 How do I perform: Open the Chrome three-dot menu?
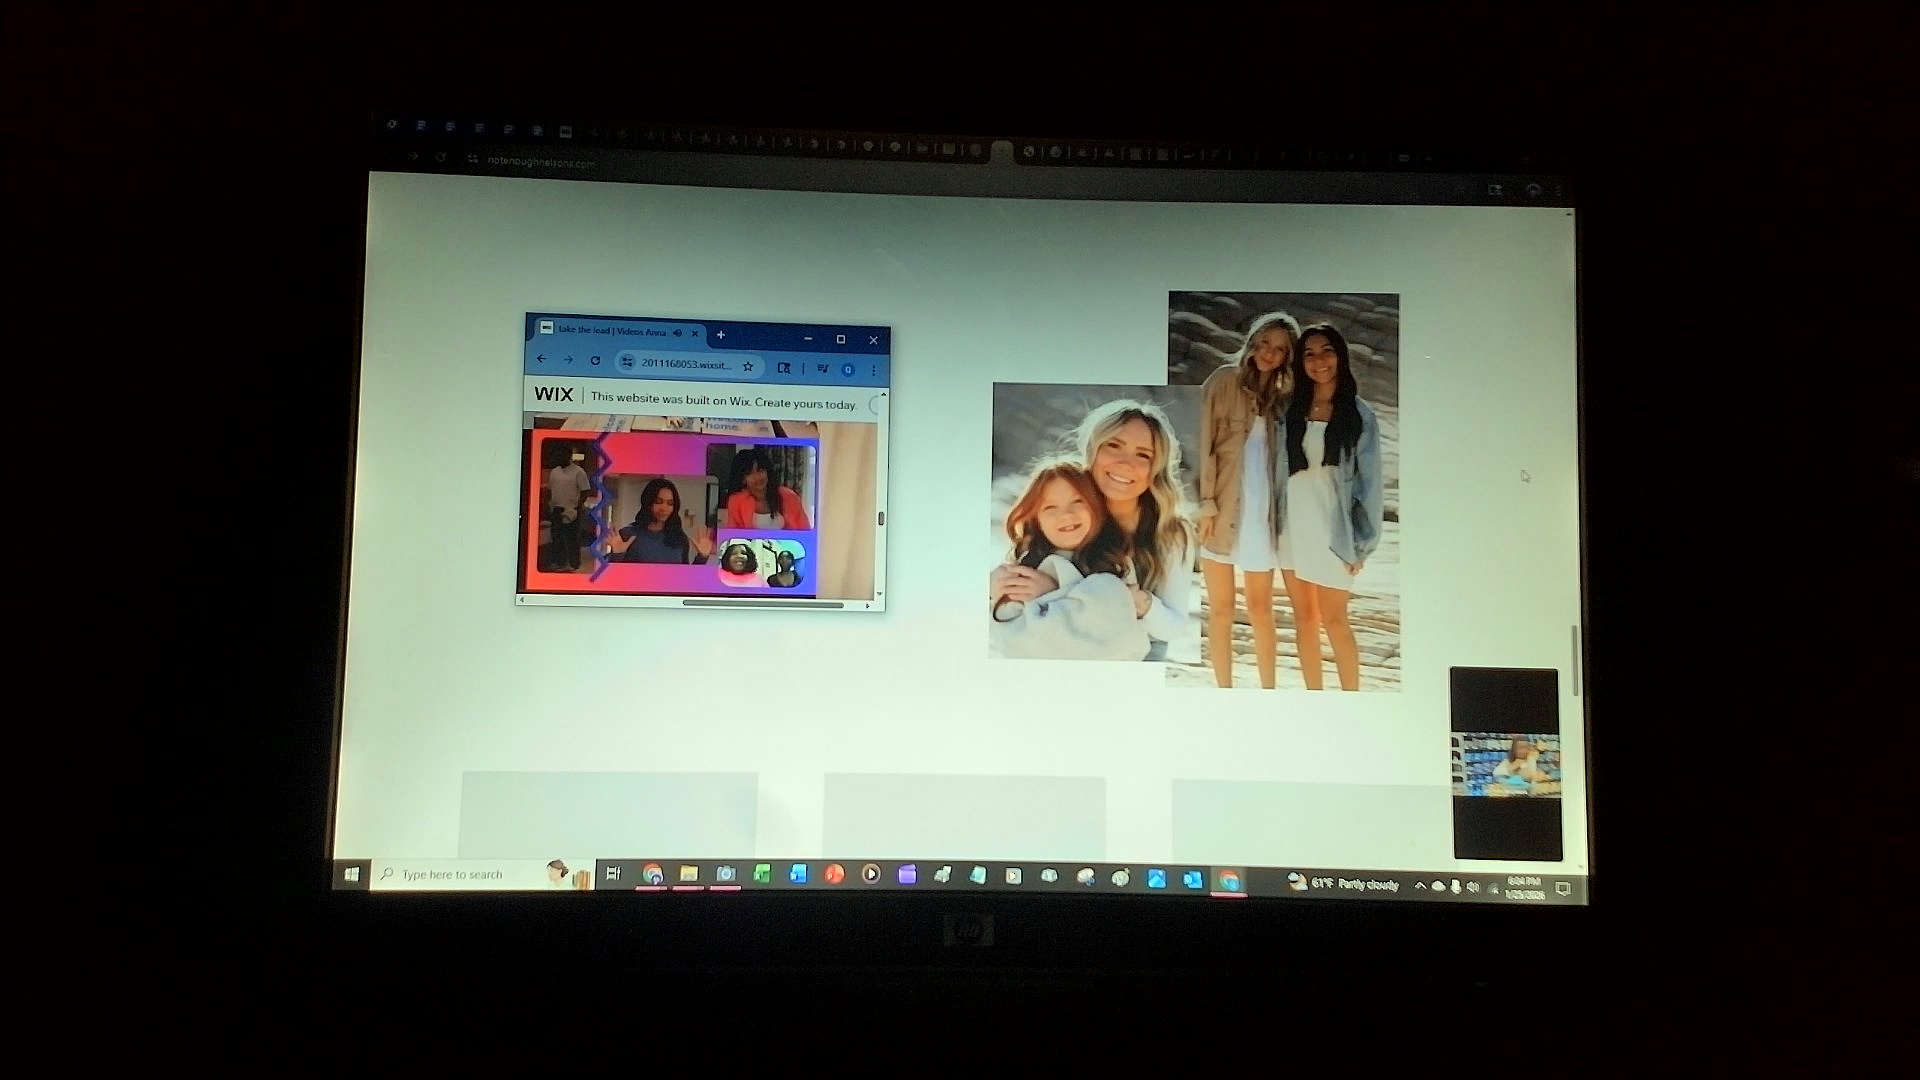click(873, 370)
